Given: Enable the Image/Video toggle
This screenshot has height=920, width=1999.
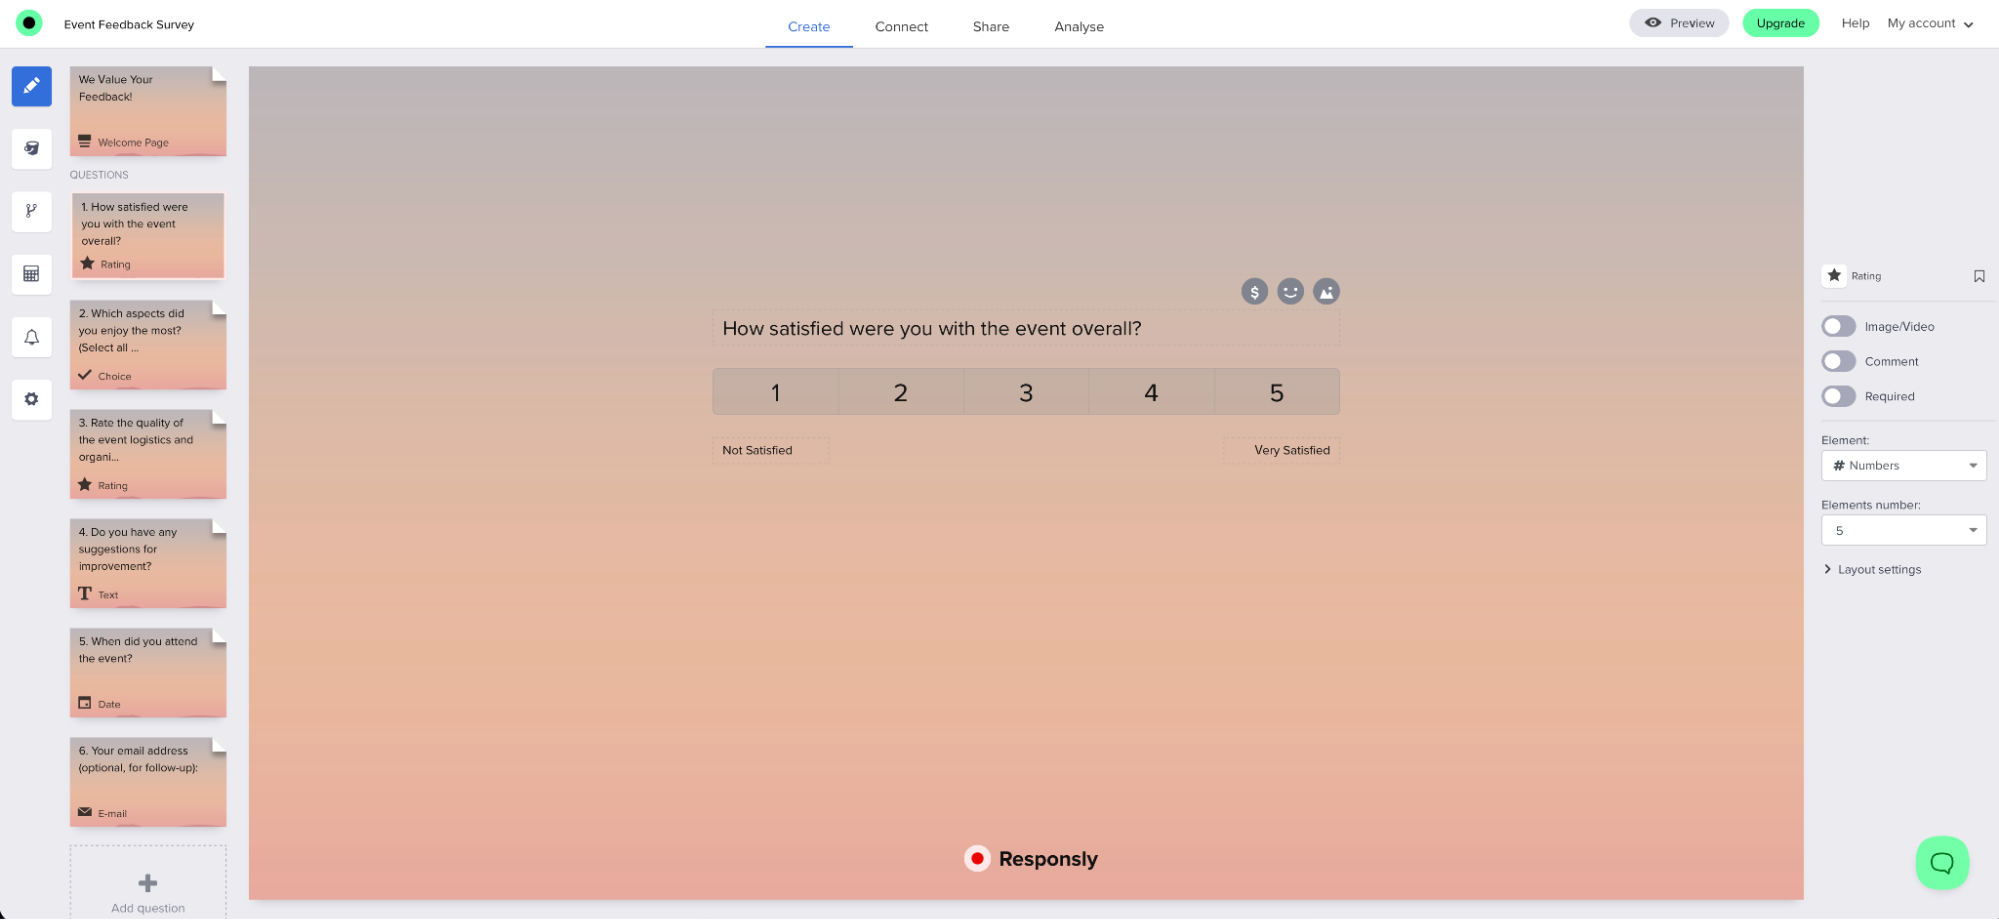Looking at the screenshot, I should point(1838,326).
